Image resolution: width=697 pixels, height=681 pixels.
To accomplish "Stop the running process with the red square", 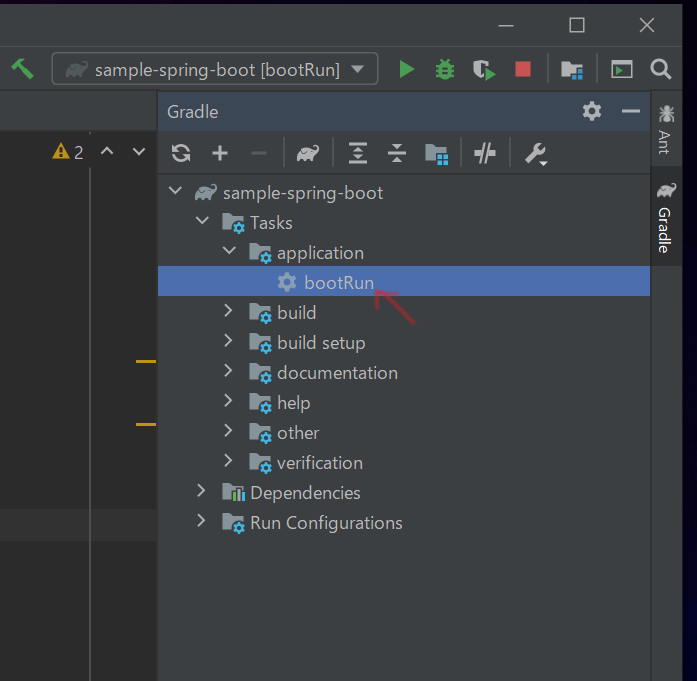I will (523, 69).
